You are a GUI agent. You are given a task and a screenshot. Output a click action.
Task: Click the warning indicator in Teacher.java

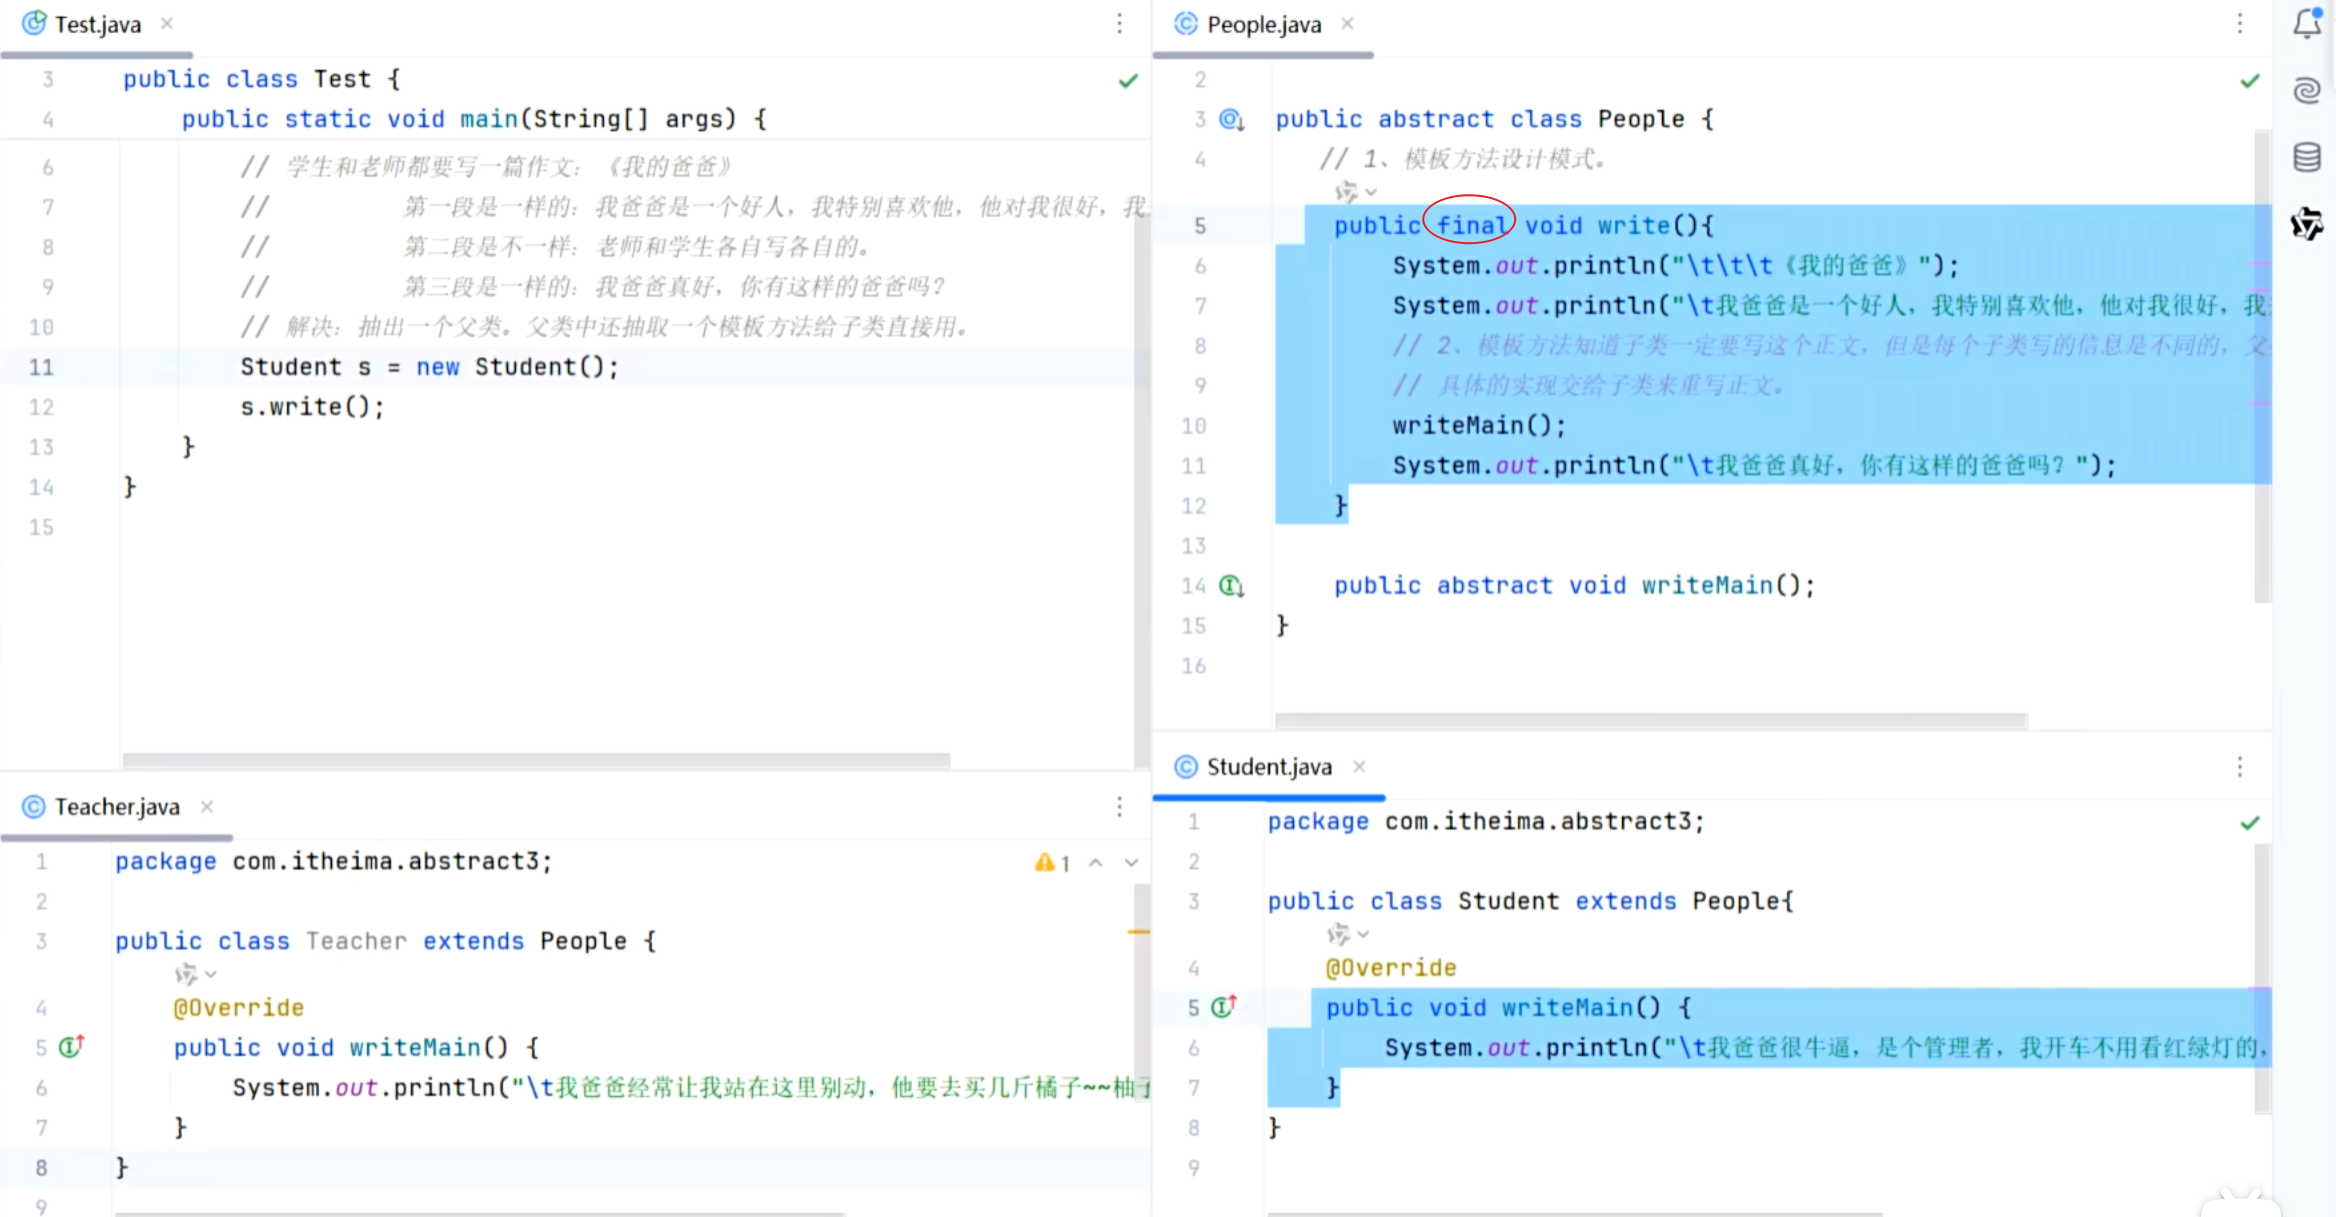(x=1053, y=863)
